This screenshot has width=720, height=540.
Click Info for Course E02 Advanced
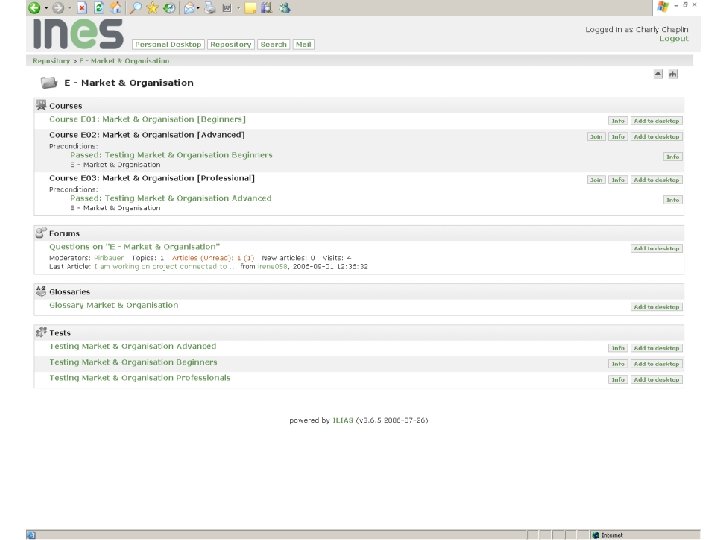click(618, 137)
